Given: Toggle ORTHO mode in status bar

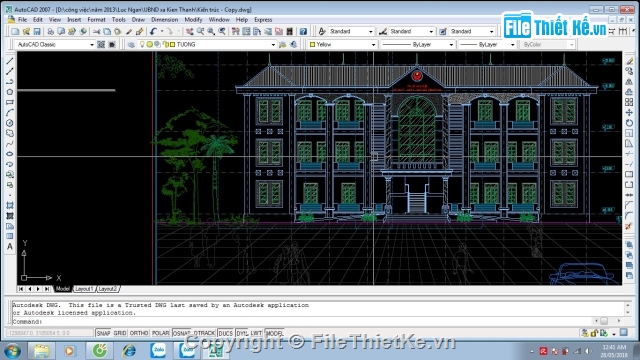Looking at the screenshot, I should tap(139, 333).
